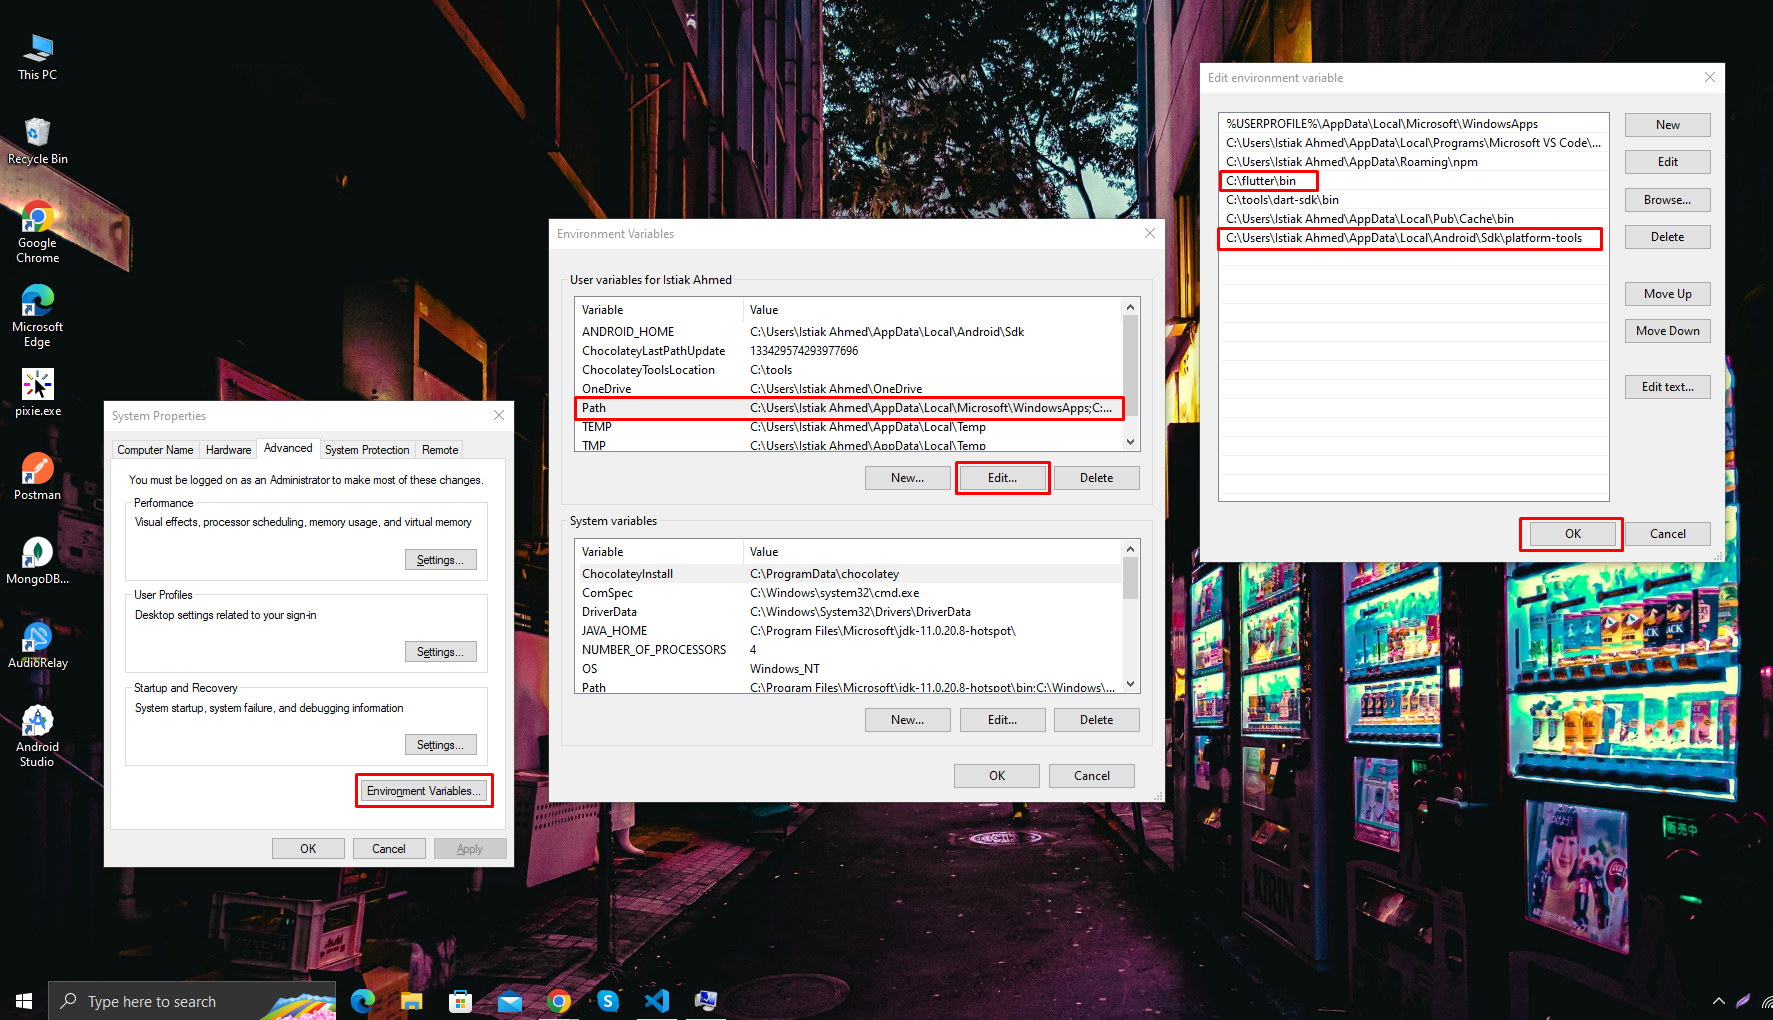Select the JAVA_HOME system variable row
Image resolution: width=1773 pixels, height=1020 pixels.
point(614,631)
